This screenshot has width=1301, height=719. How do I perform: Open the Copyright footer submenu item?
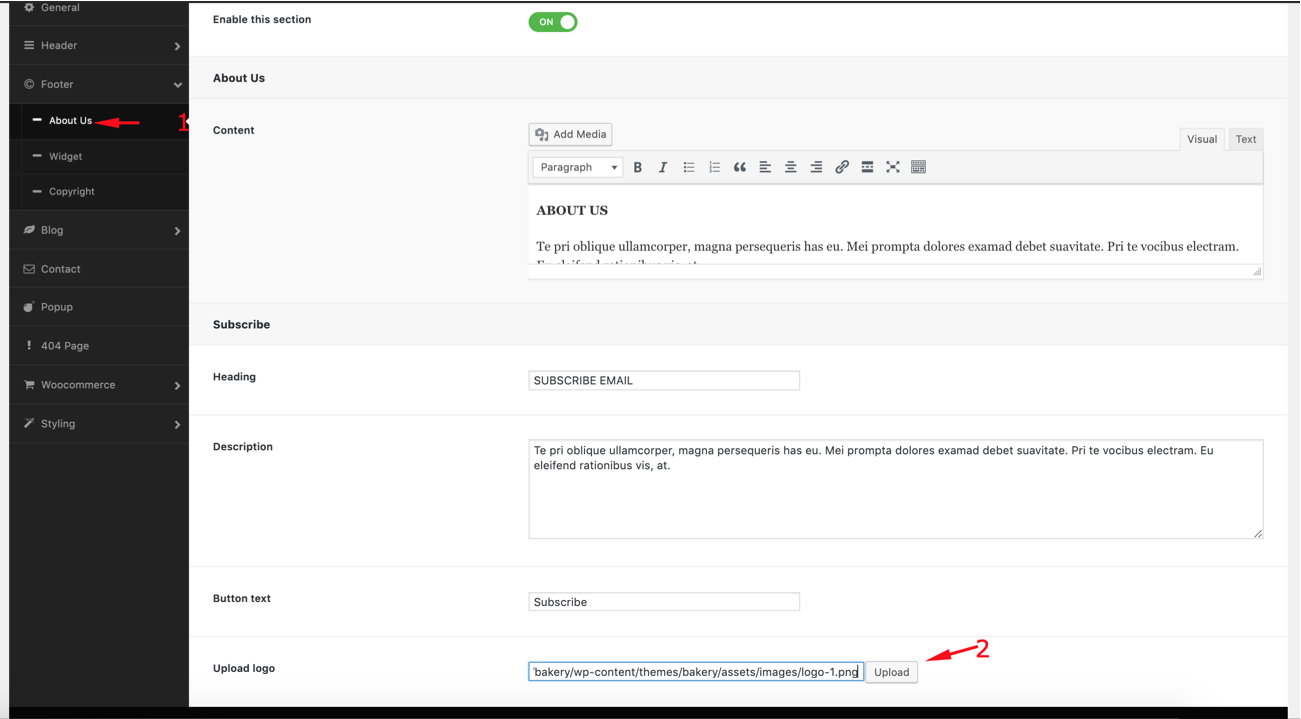point(72,192)
